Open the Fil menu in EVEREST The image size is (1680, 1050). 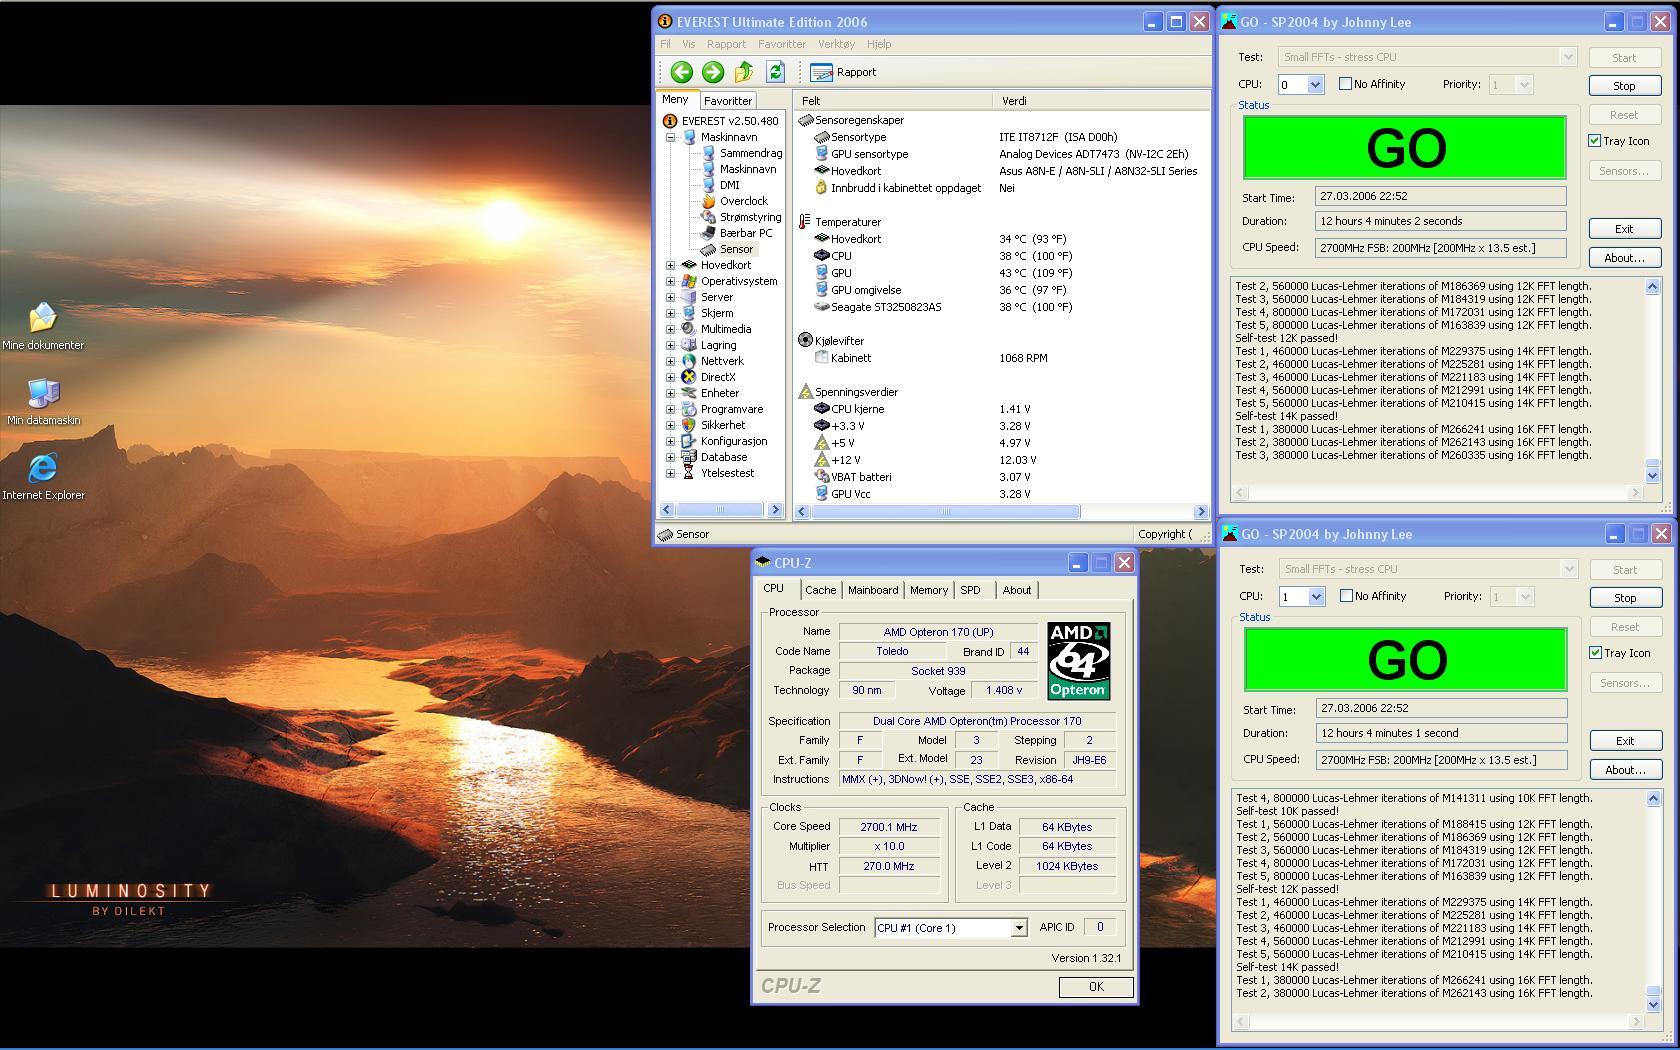(665, 44)
